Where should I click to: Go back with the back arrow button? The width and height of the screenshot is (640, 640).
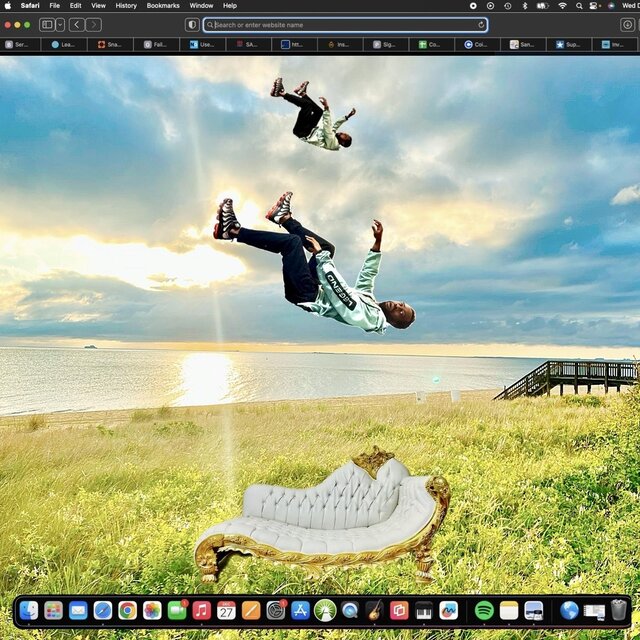77,25
